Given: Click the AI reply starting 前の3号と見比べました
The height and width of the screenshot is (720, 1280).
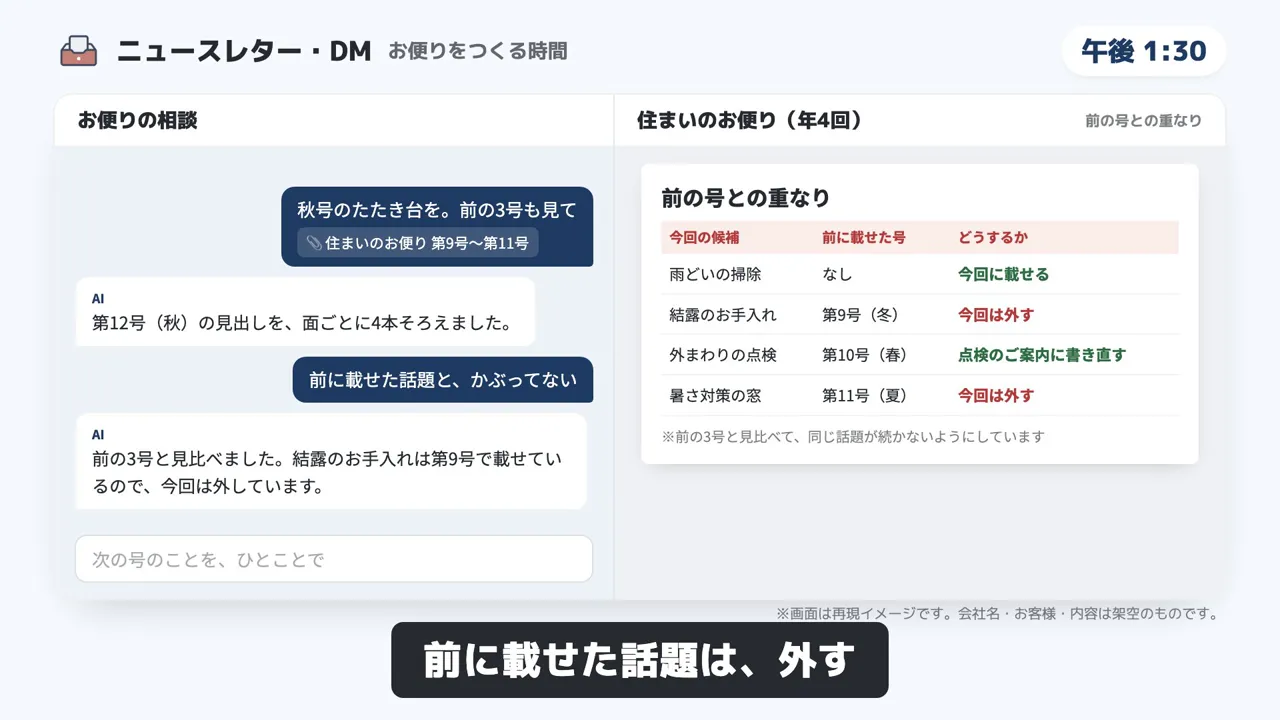Looking at the screenshot, I should coord(331,461).
